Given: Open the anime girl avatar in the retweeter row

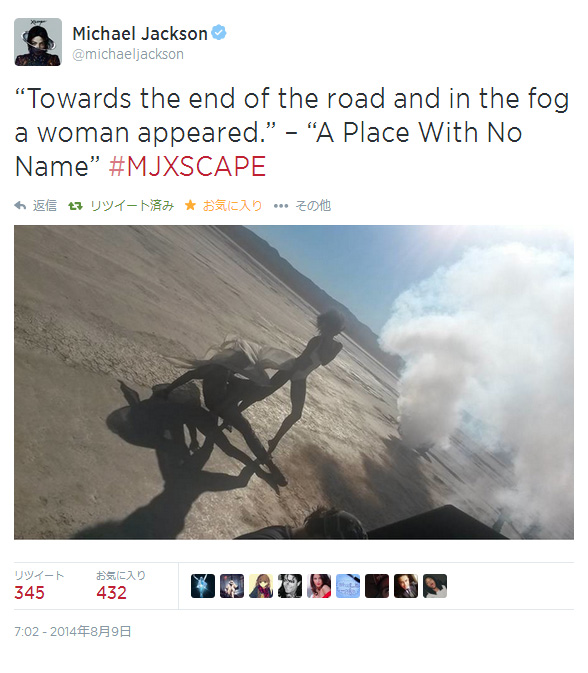Looking at the screenshot, I should [261, 586].
